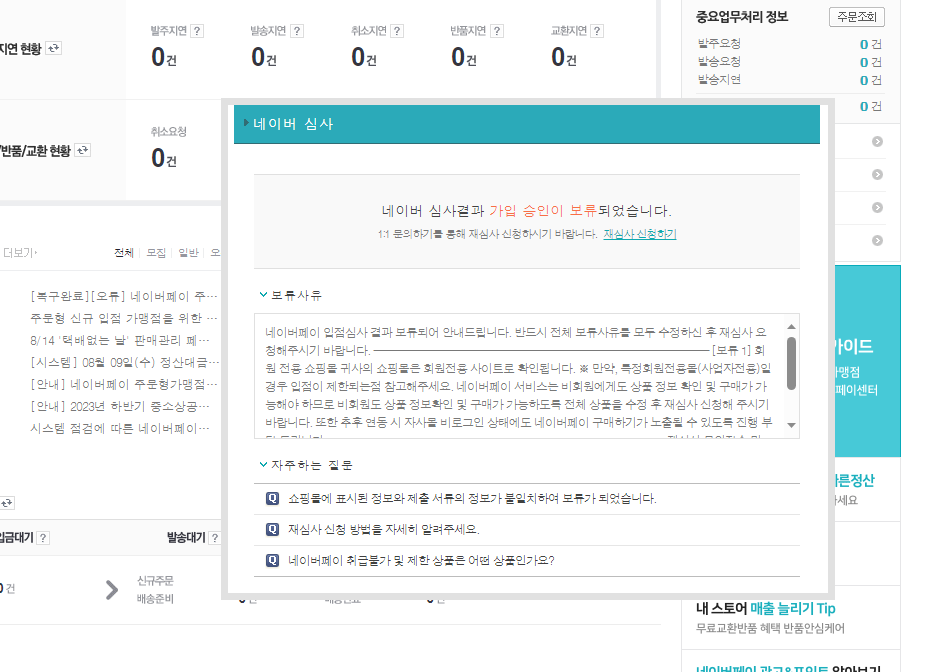Open notice [시스템] 08월 09일(수) 정산대금
Screen dimensions: 948x672
click(x=124, y=362)
